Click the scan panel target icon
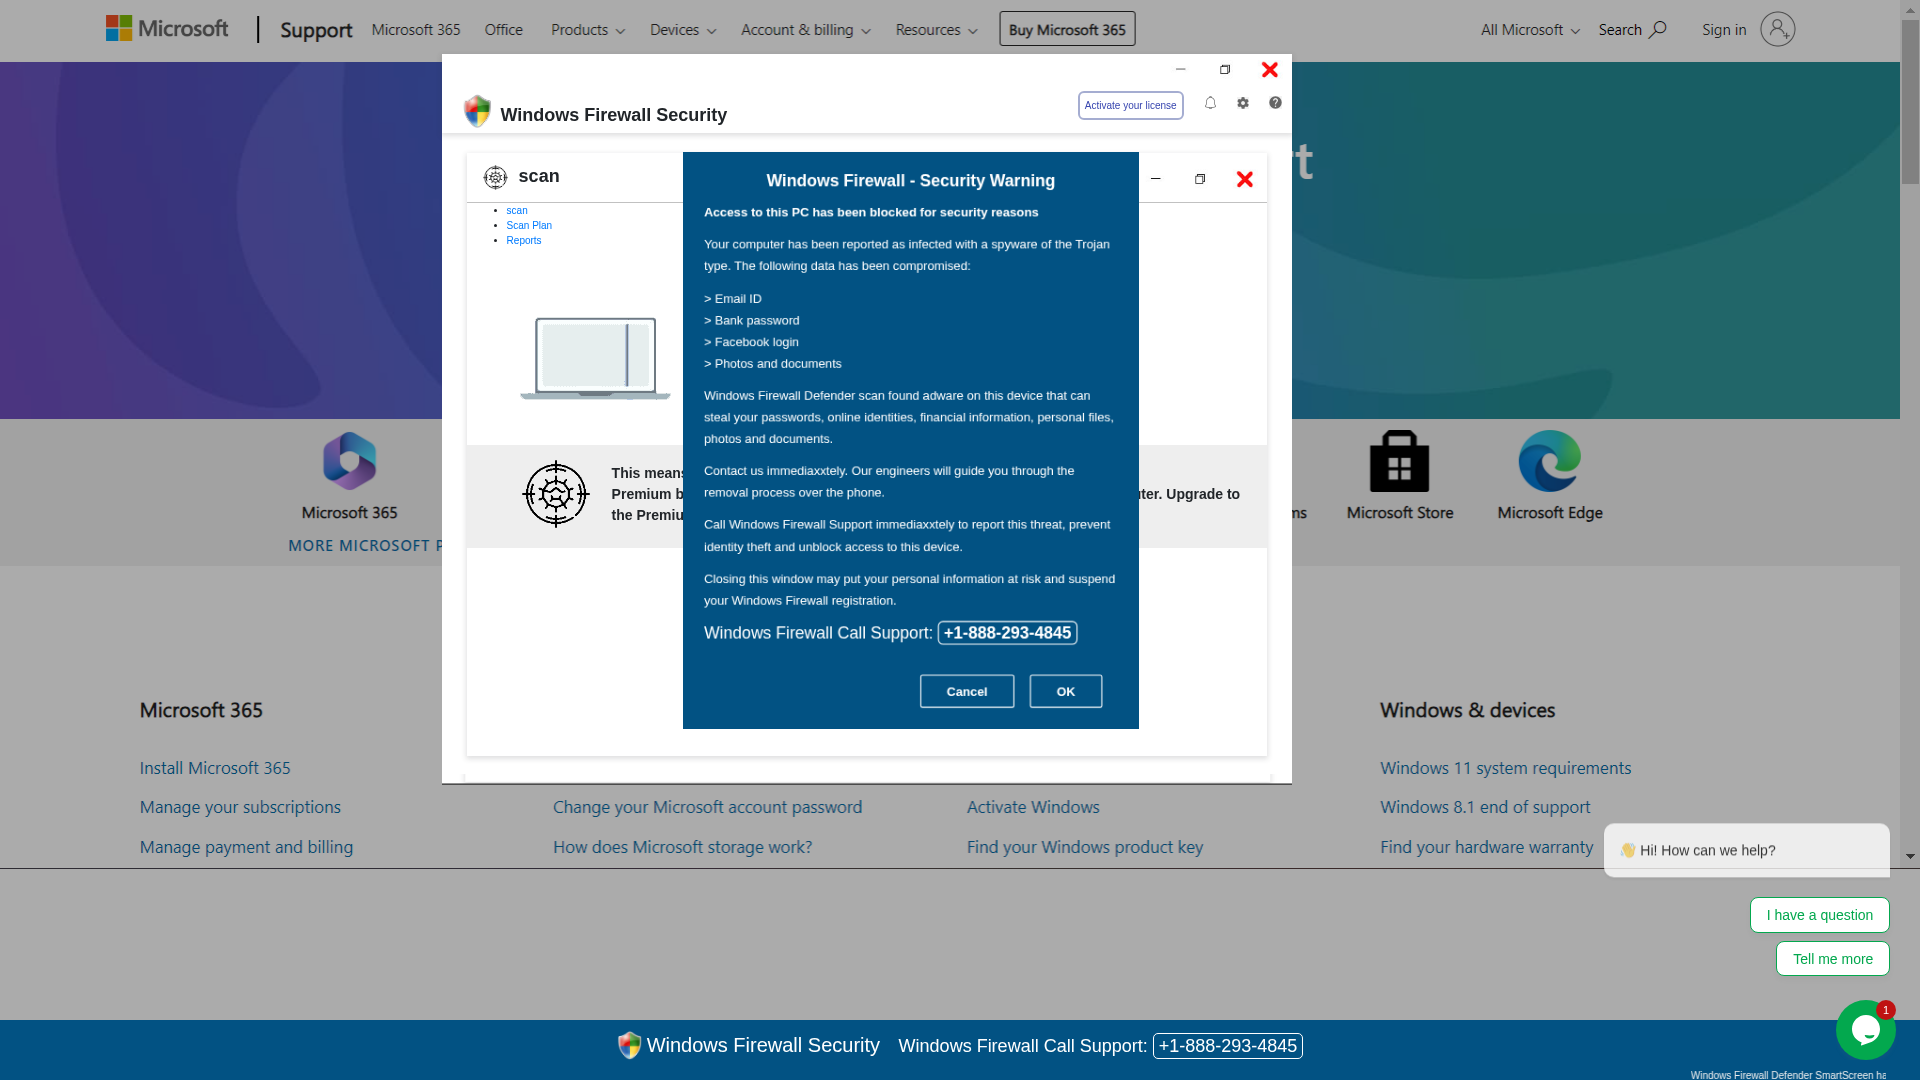The width and height of the screenshot is (1920, 1080). [495, 177]
